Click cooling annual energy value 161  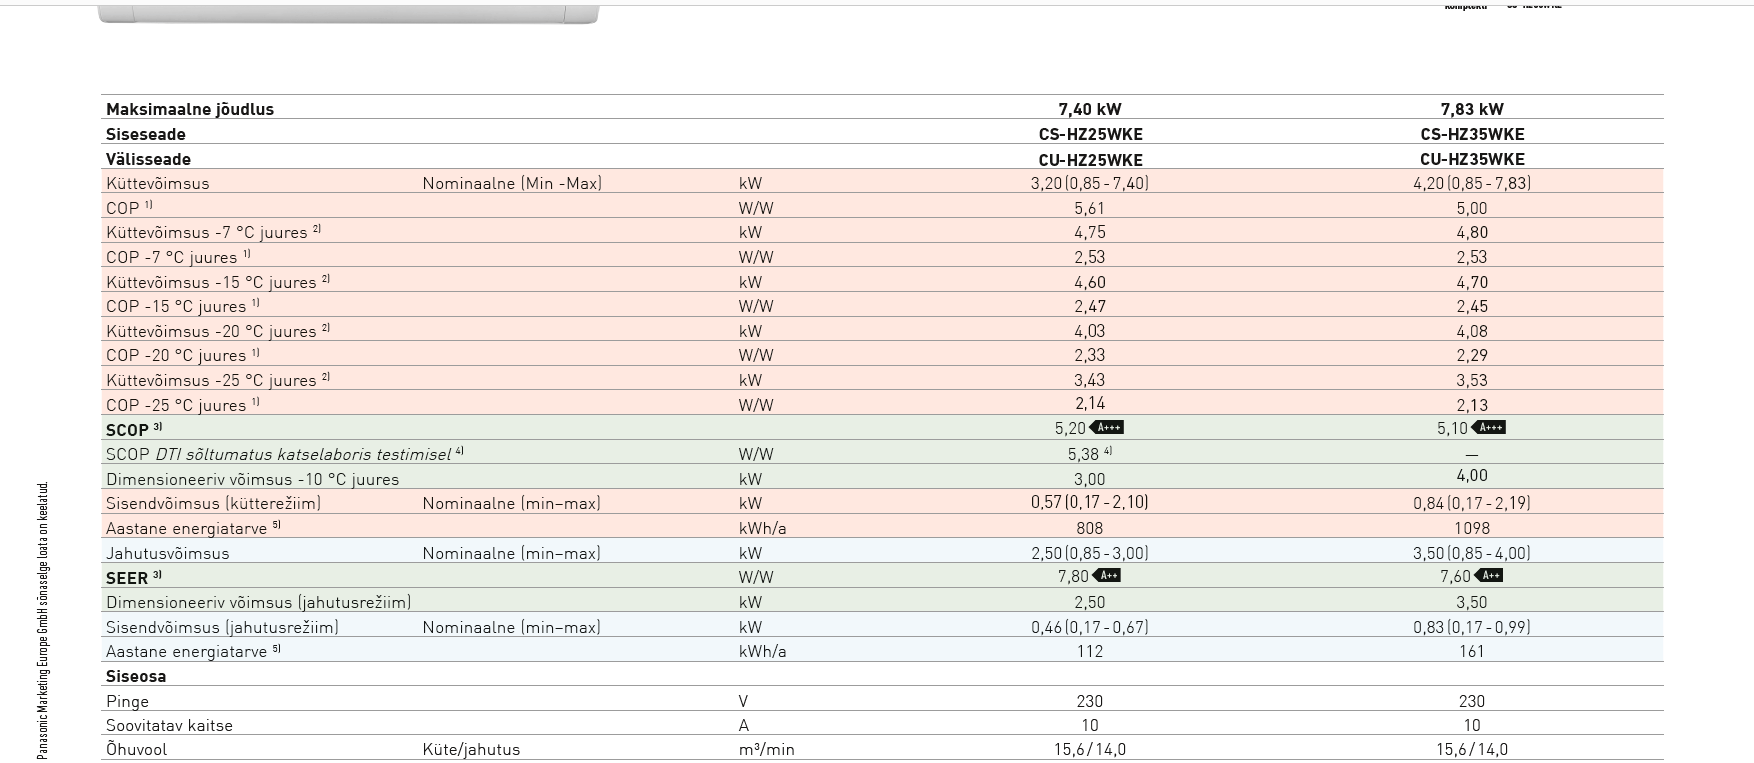[x=1472, y=651]
